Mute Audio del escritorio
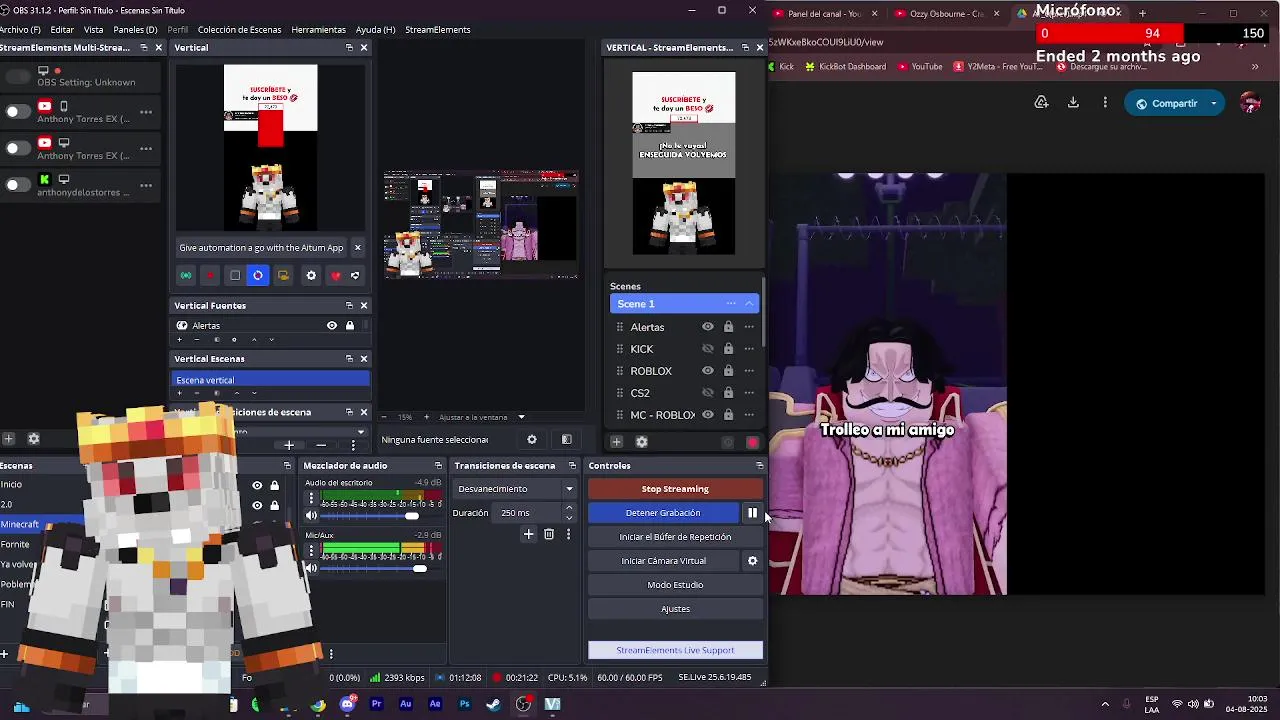1280x720 pixels. click(311, 516)
